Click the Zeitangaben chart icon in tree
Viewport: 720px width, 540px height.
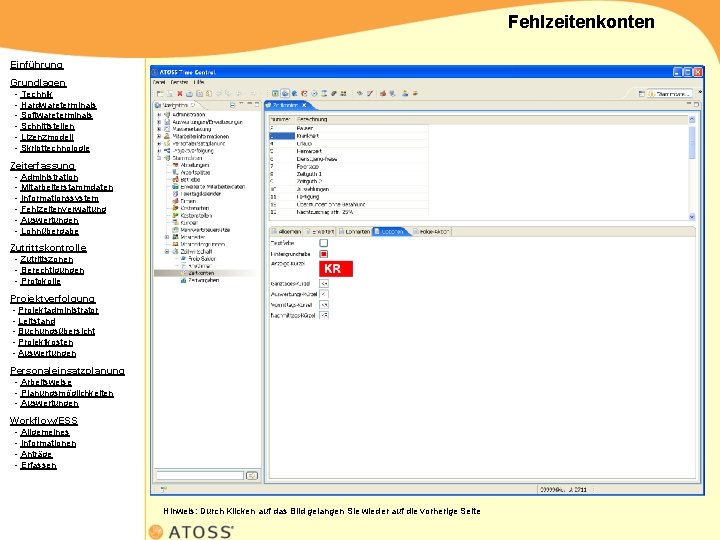click(x=183, y=280)
